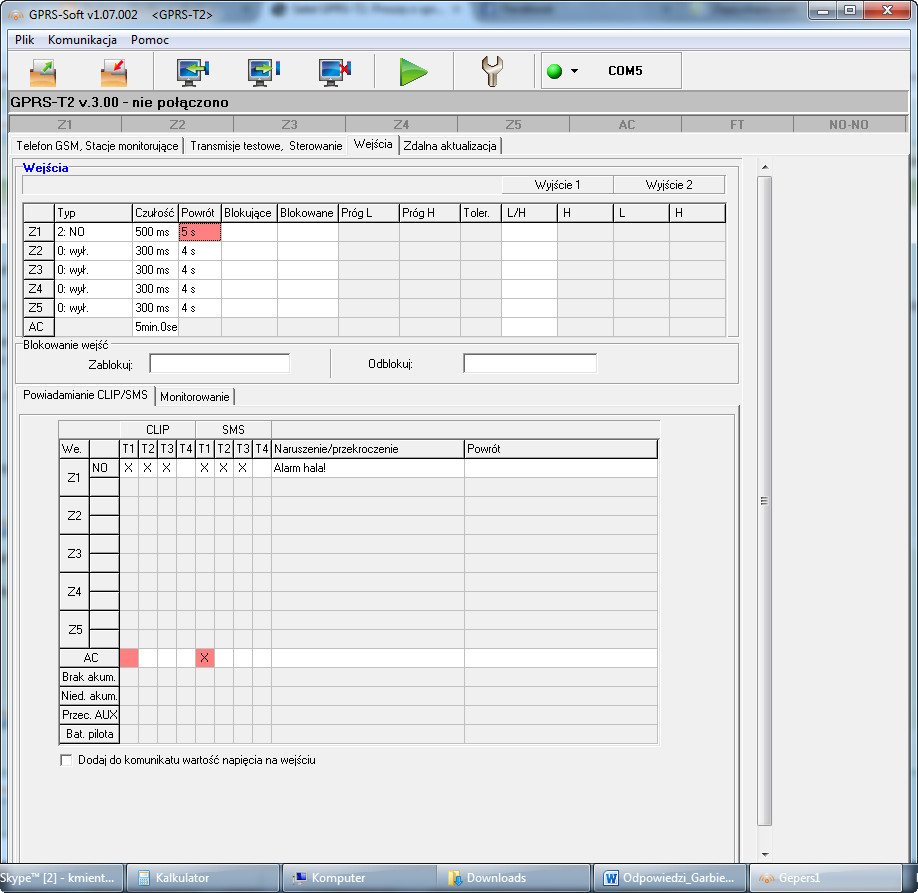Click highlighted Z1 Powrót cell '5 s'
Image resolution: width=918 pixels, height=893 pixels.
200,232
